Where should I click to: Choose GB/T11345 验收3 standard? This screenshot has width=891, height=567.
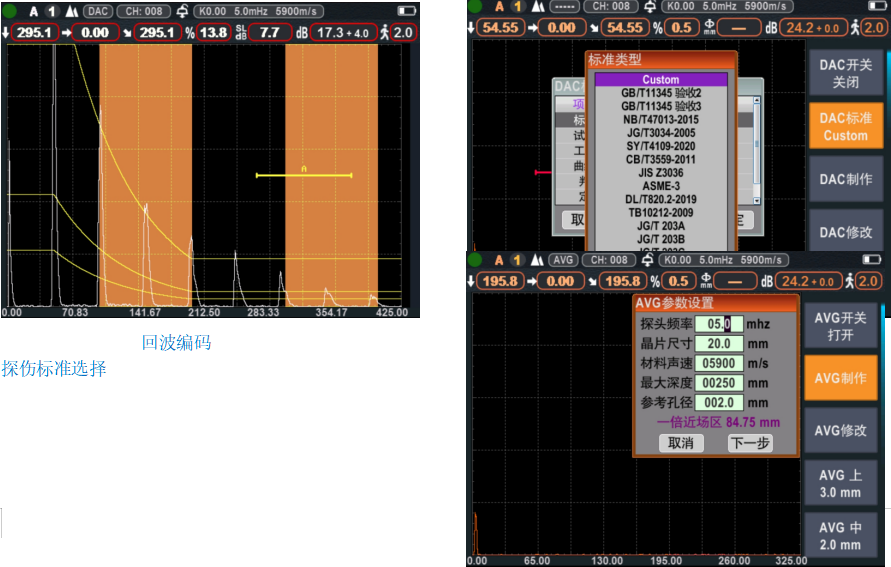pyautogui.click(x=661, y=106)
